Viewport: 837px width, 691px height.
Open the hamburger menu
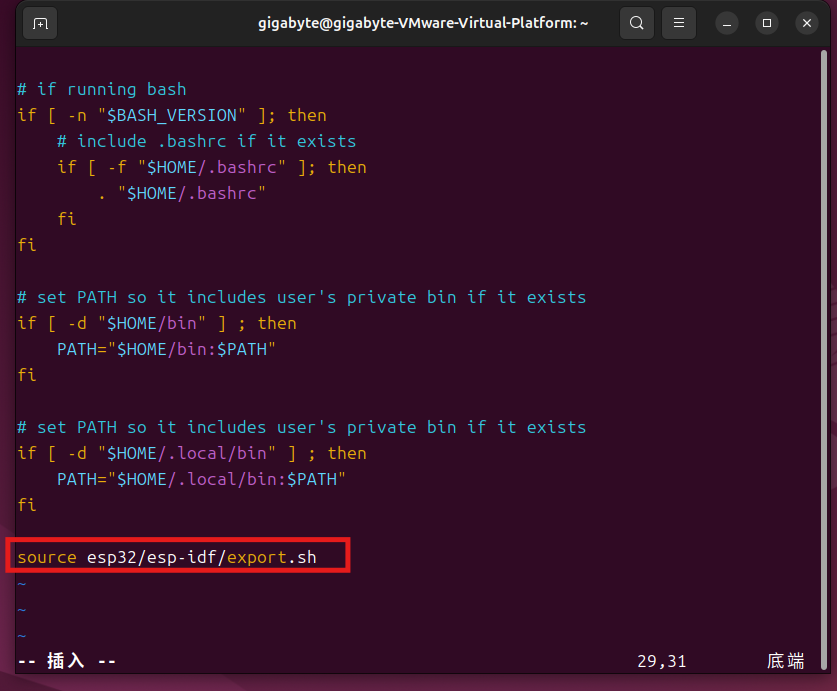point(679,22)
